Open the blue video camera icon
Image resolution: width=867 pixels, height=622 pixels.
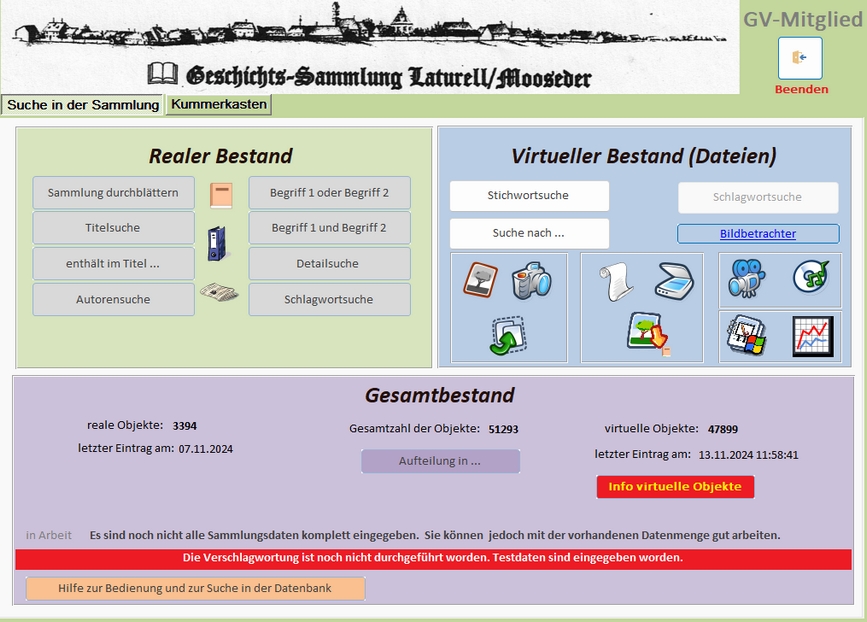point(746,279)
